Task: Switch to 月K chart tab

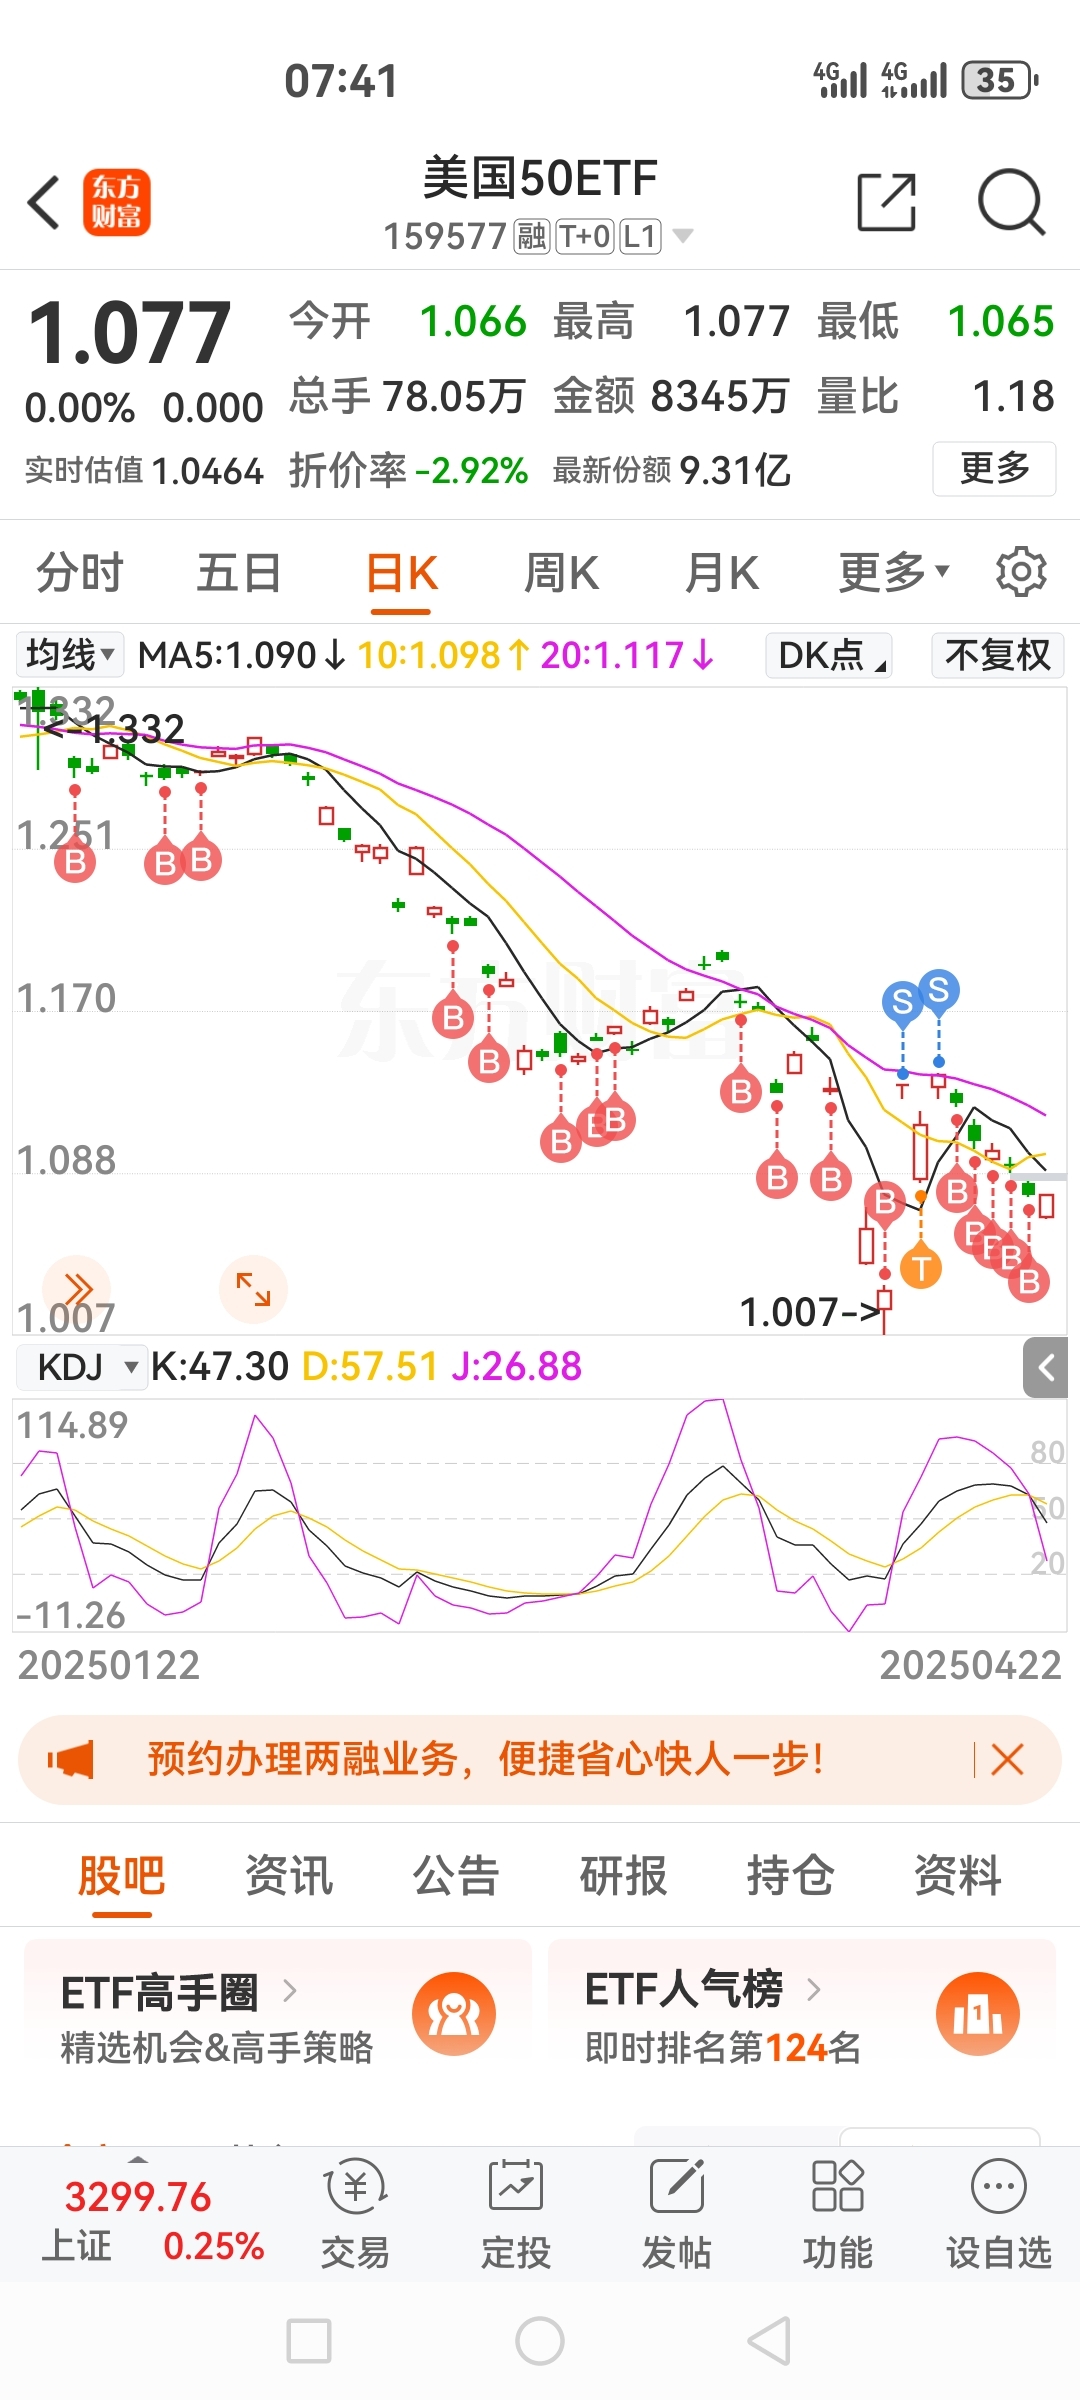Action: [x=721, y=572]
